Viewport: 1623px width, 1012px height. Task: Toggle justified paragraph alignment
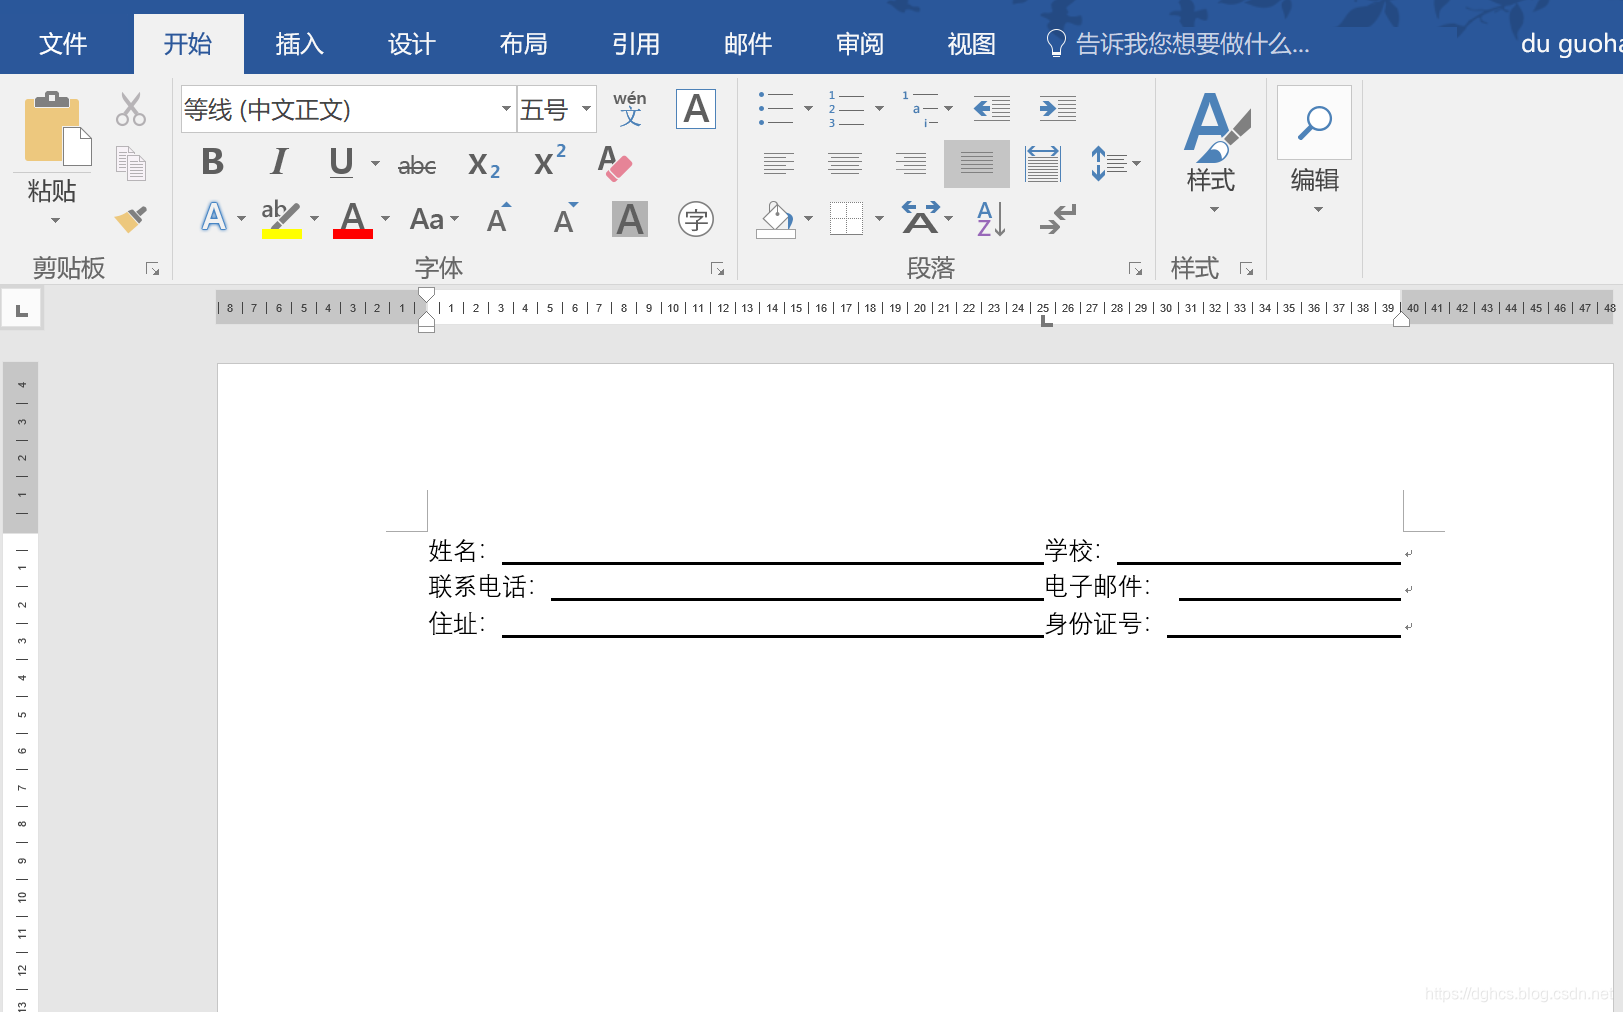(x=976, y=163)
